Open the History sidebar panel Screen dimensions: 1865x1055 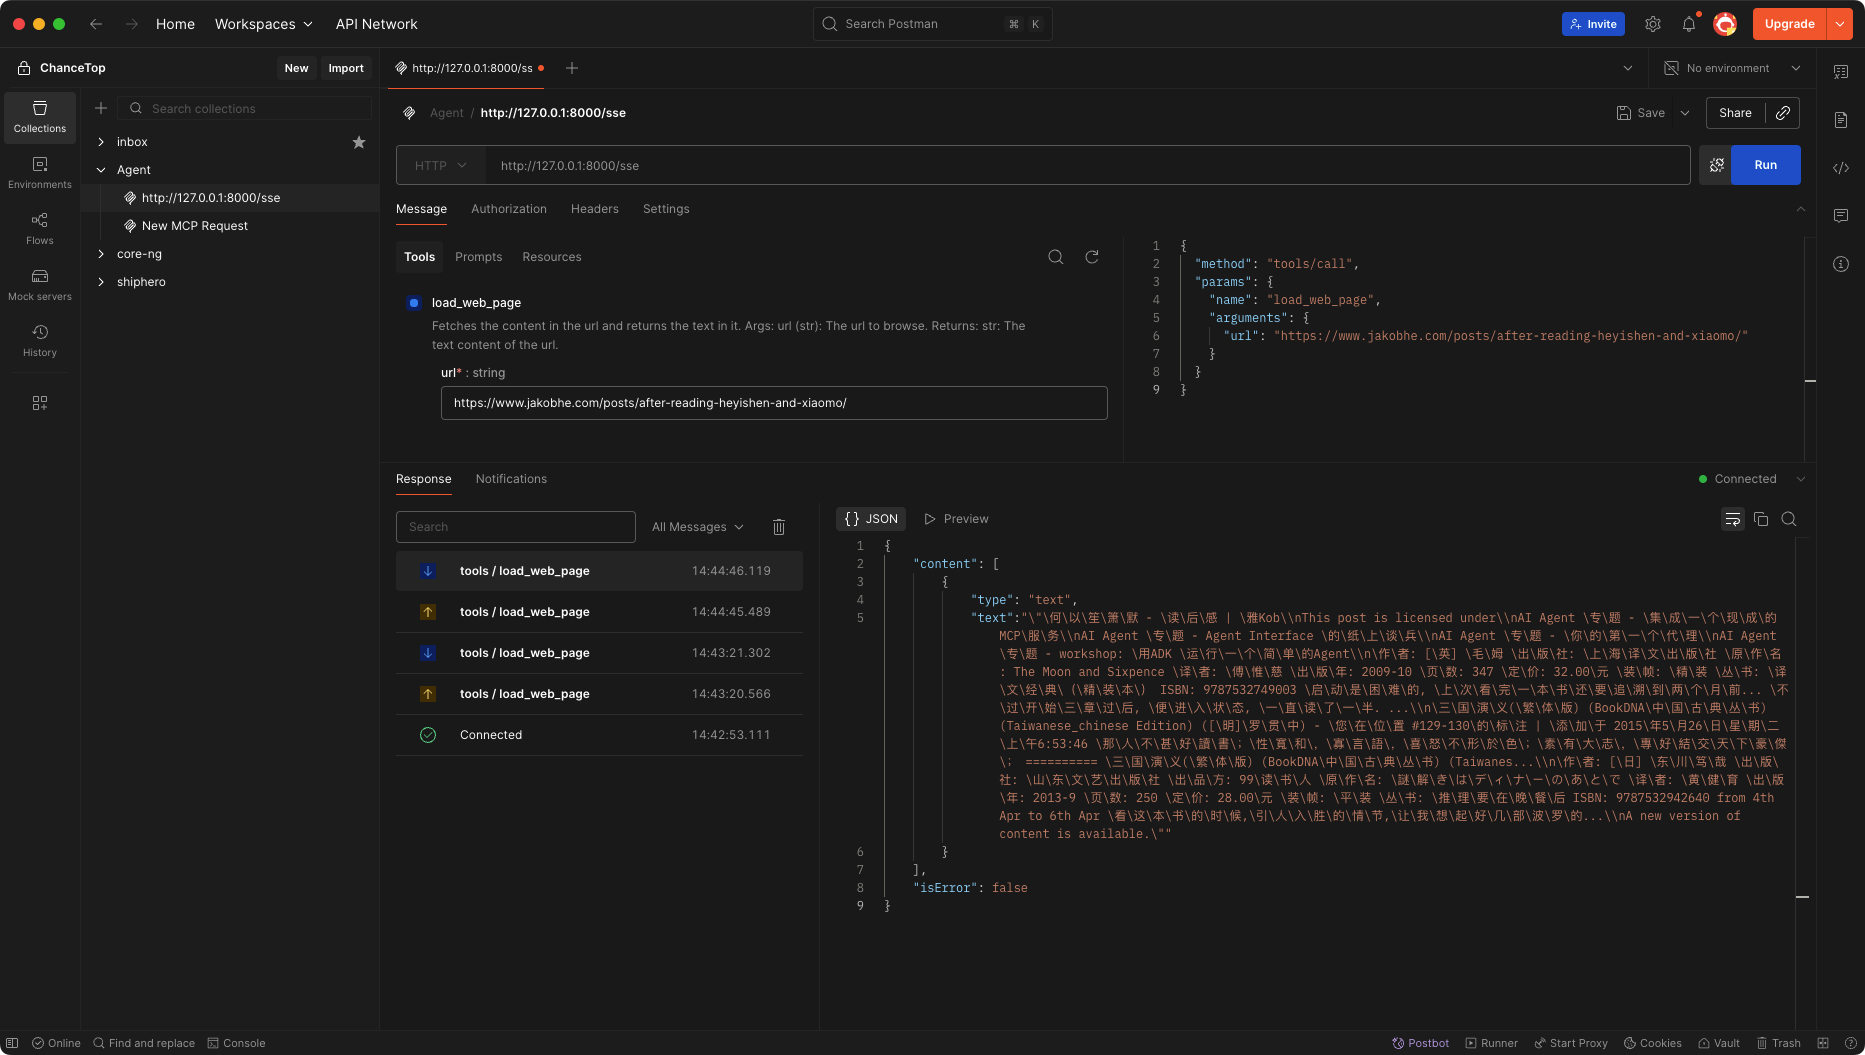[x=40, y=340]
